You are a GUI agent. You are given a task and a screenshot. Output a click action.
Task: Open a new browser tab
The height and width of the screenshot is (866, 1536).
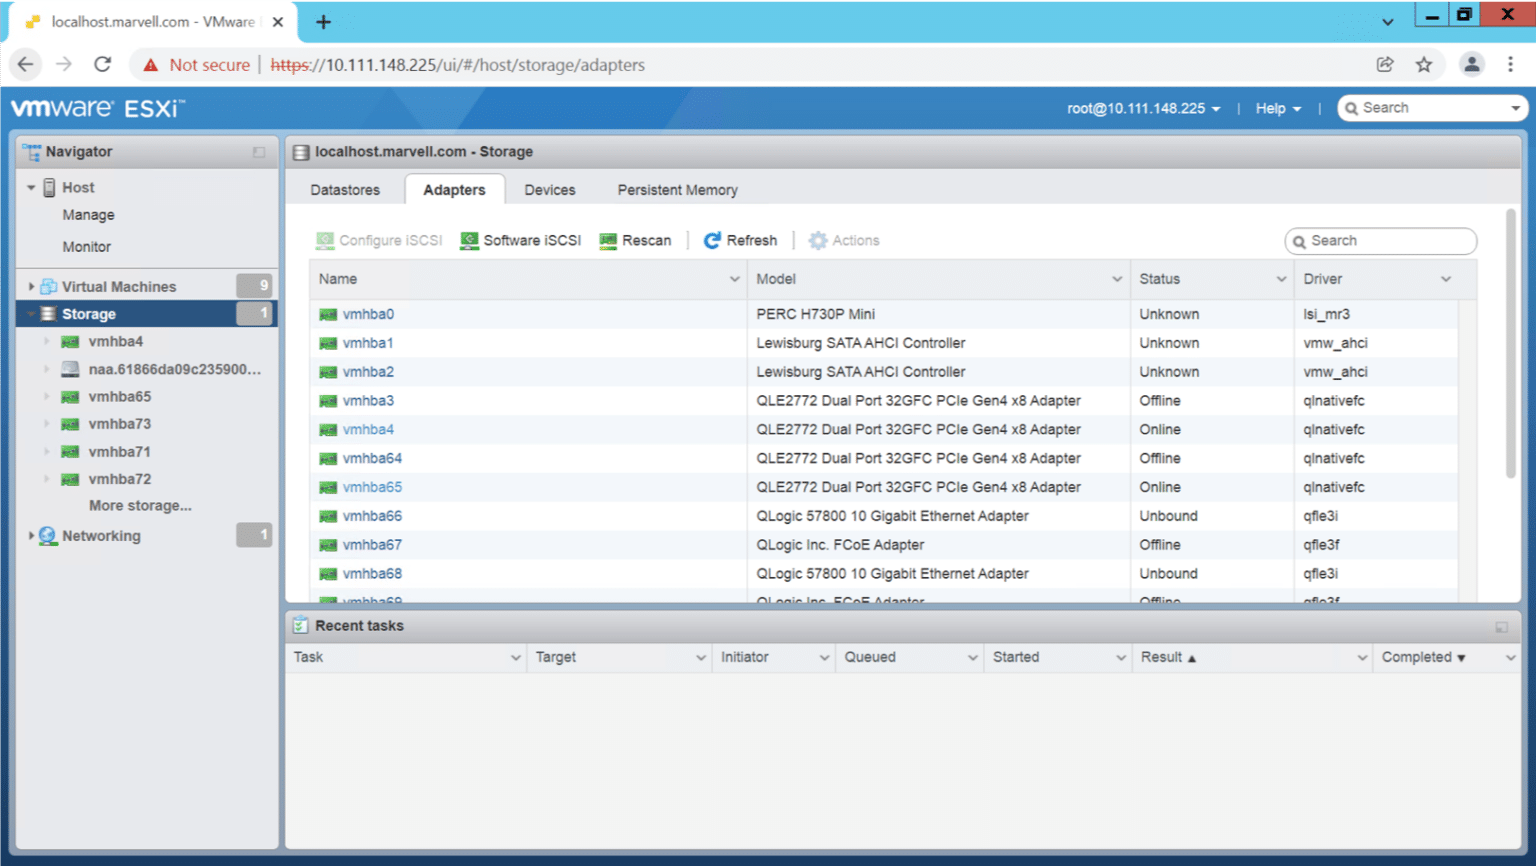pyautogui.click(x=323, y=22)
